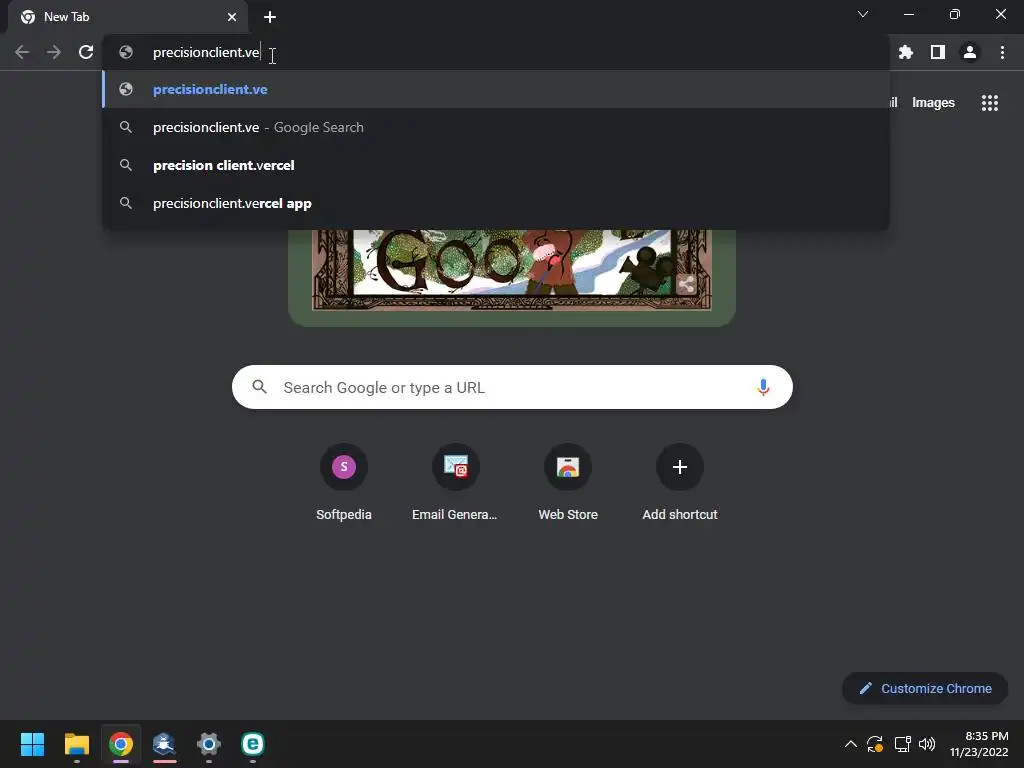The image size is (1024, 768).
Task: Click the magnifier icon in search box
Action: click(259, 387)
